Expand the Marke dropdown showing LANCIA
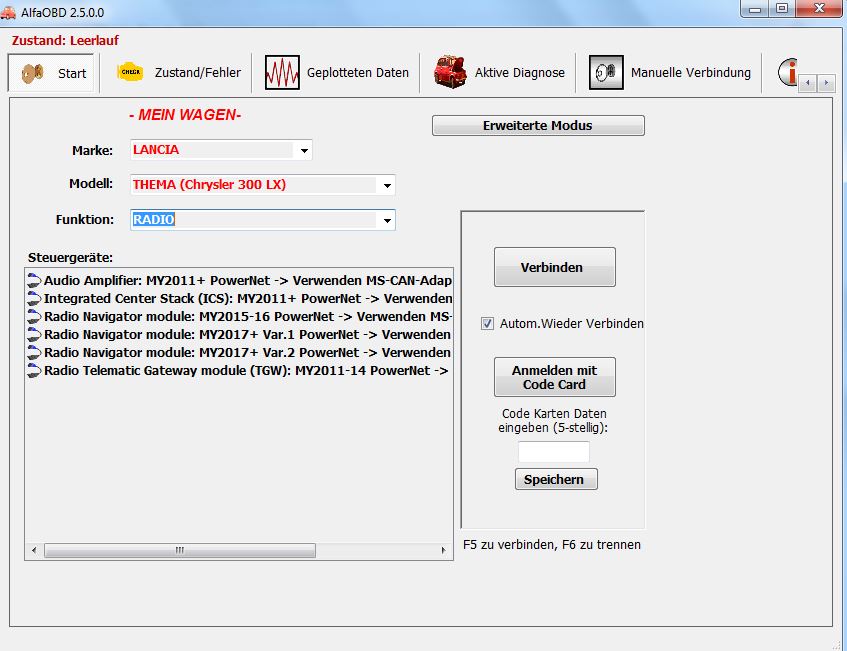The height and width of the screenshot is (651, 847). point(304,151)
